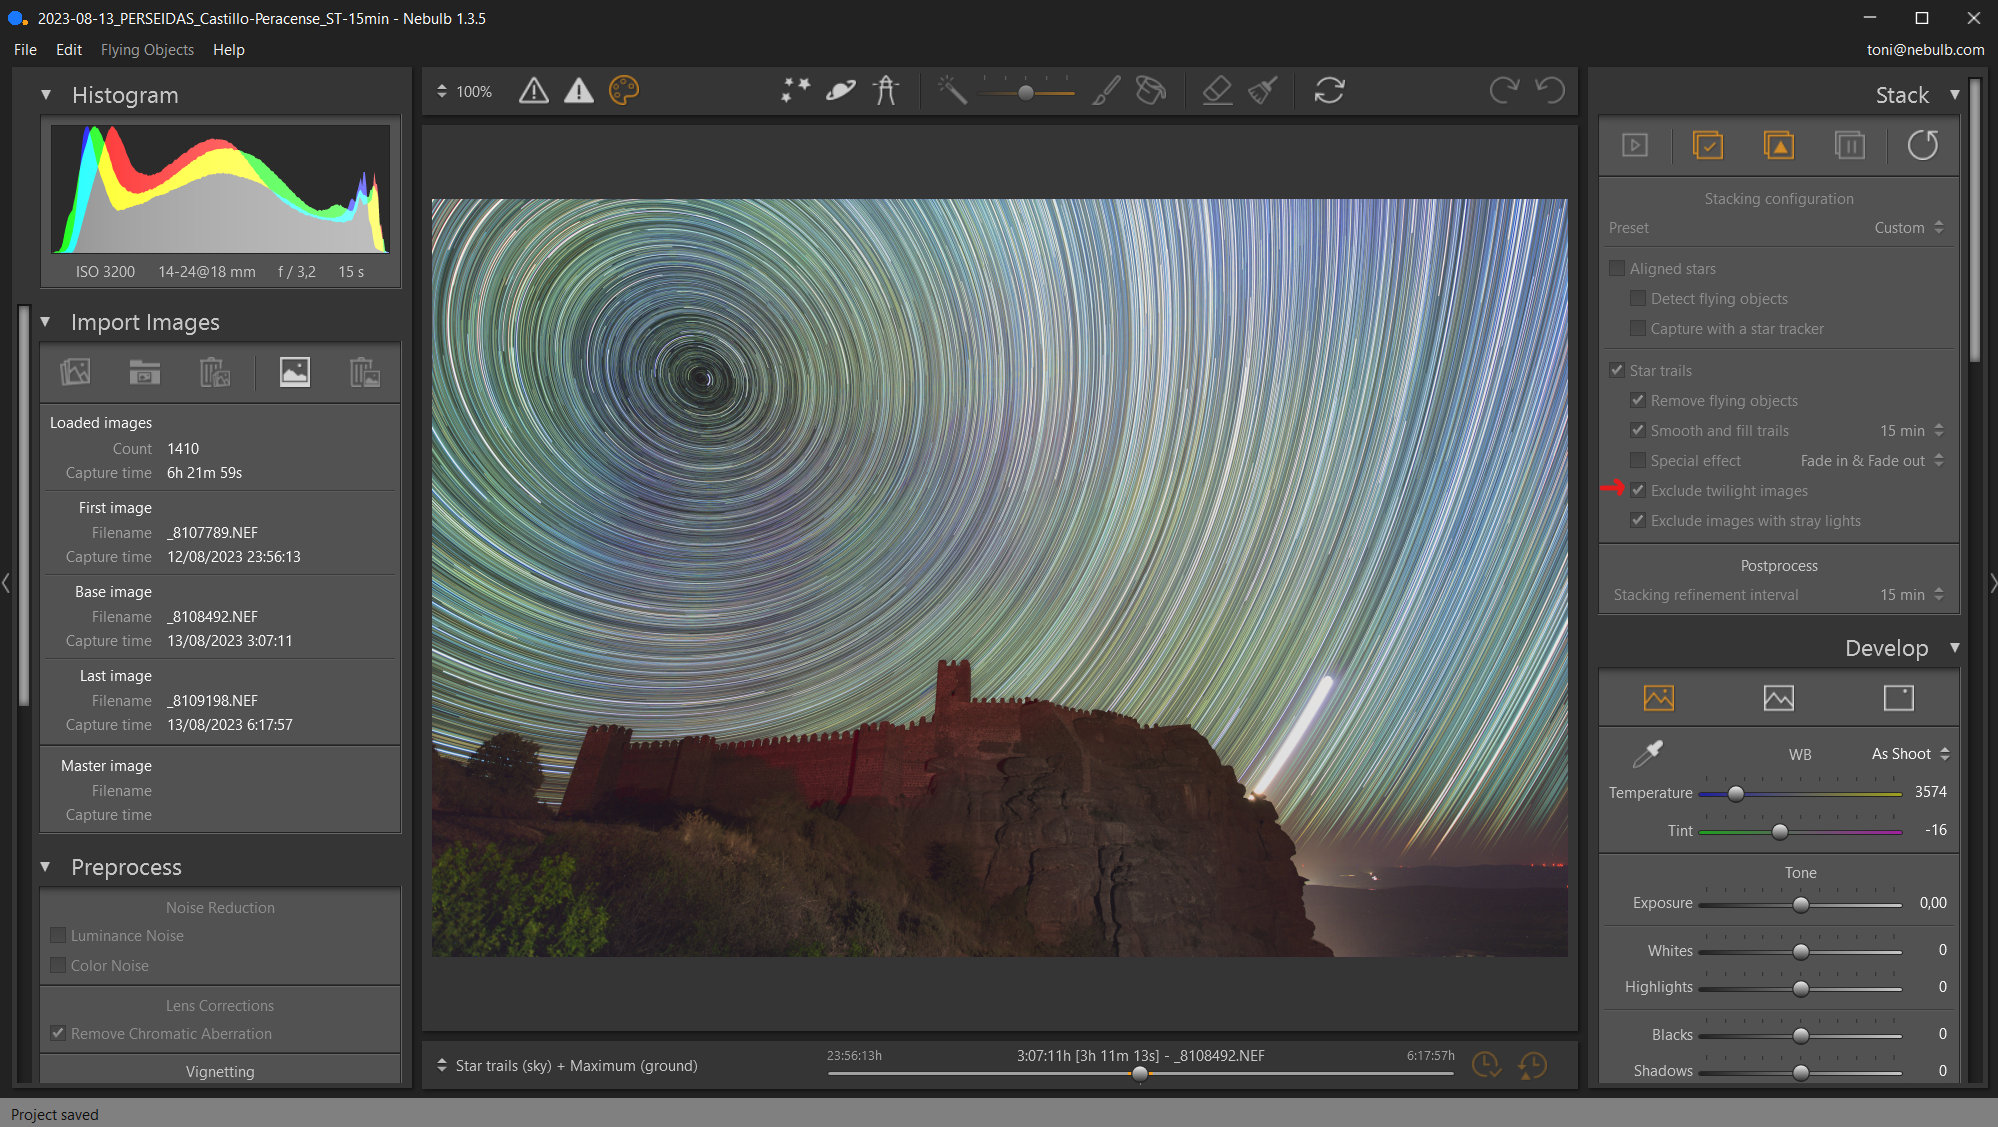This screenshot has height=1127, width=1998.
Task: Click the shadow clipping warning triangle icon
Action: (x=534, y=91)
